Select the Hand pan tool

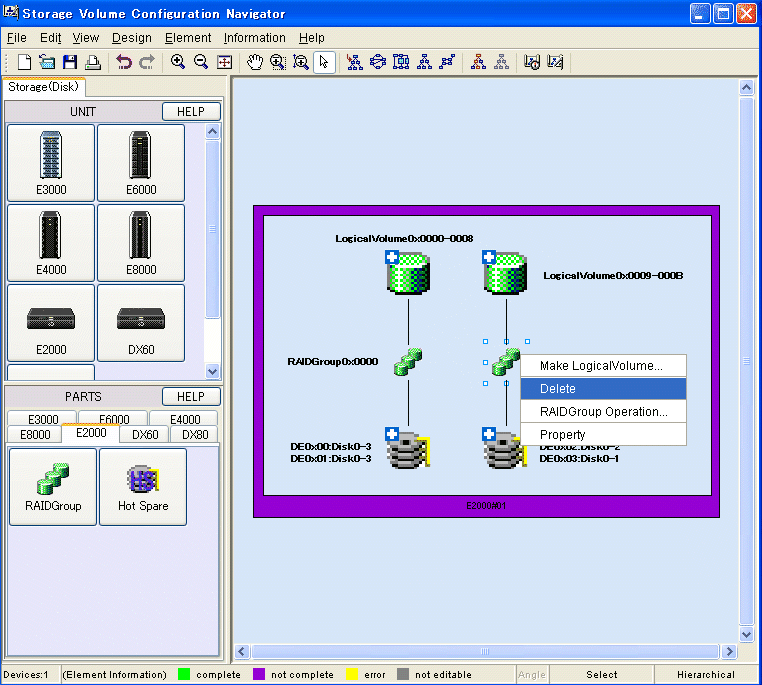coord(255,62)
